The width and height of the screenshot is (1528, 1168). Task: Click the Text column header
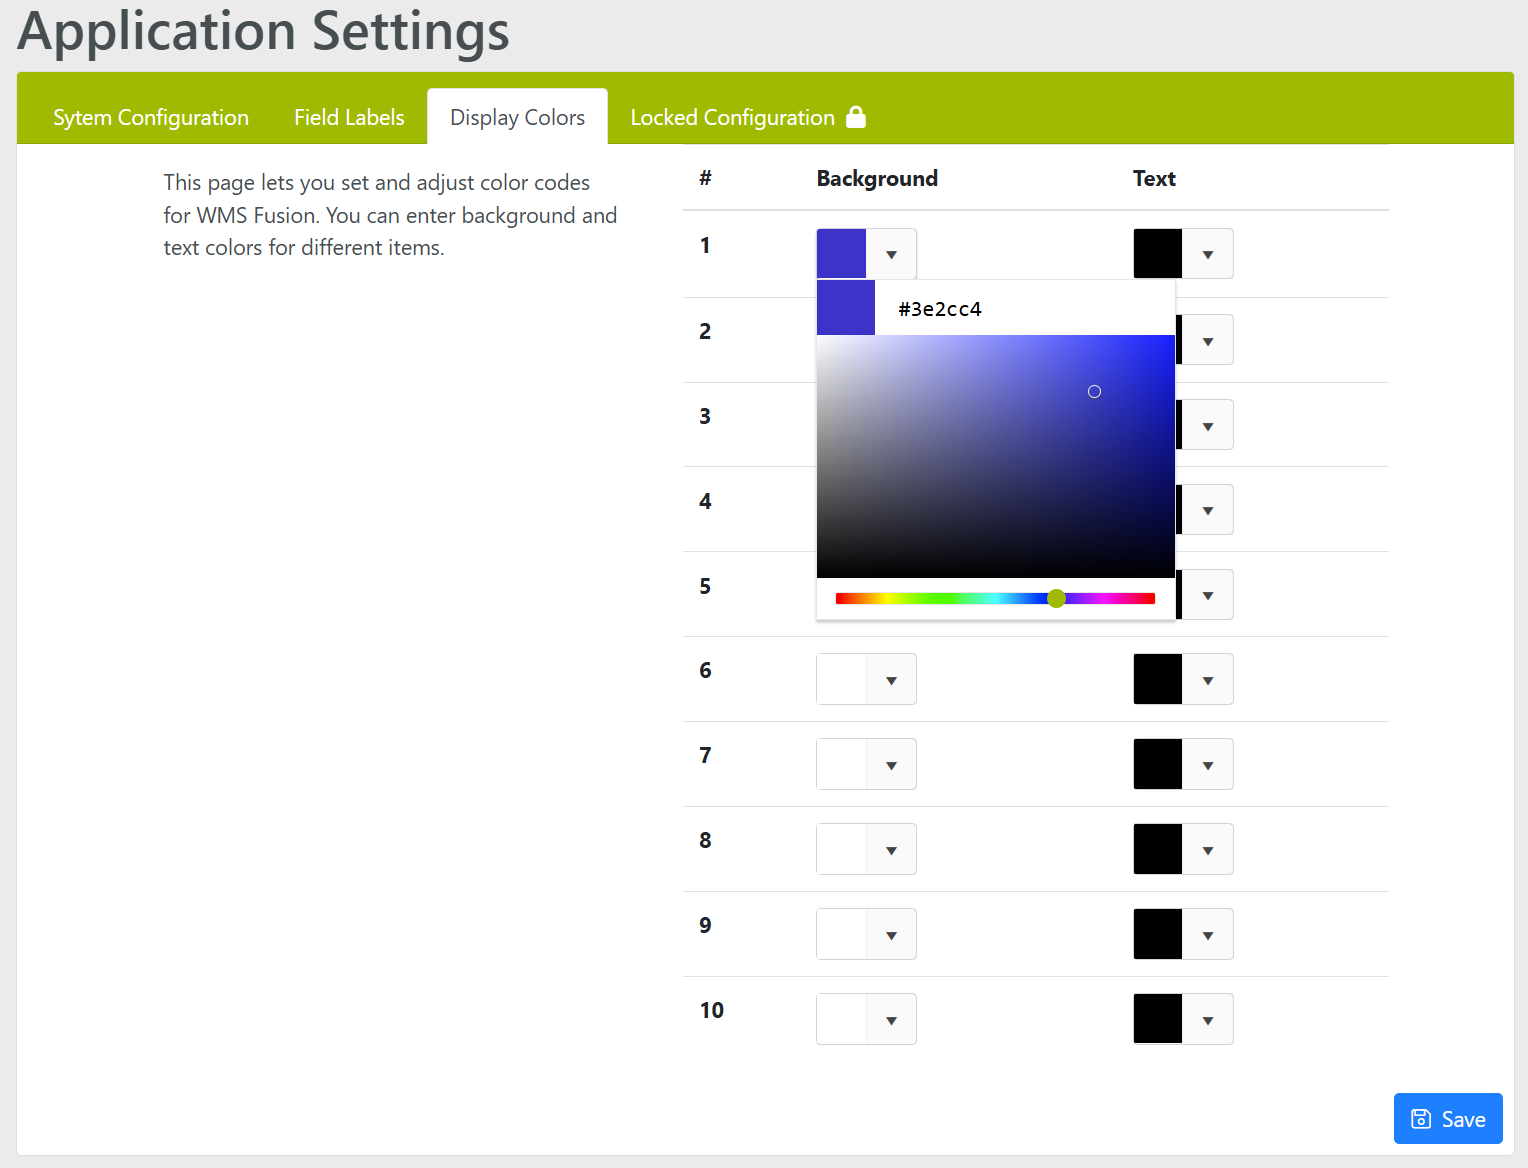point(1154,178)
